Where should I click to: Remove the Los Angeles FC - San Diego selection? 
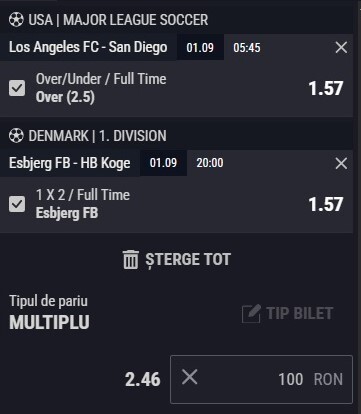[x=341, y=47]
